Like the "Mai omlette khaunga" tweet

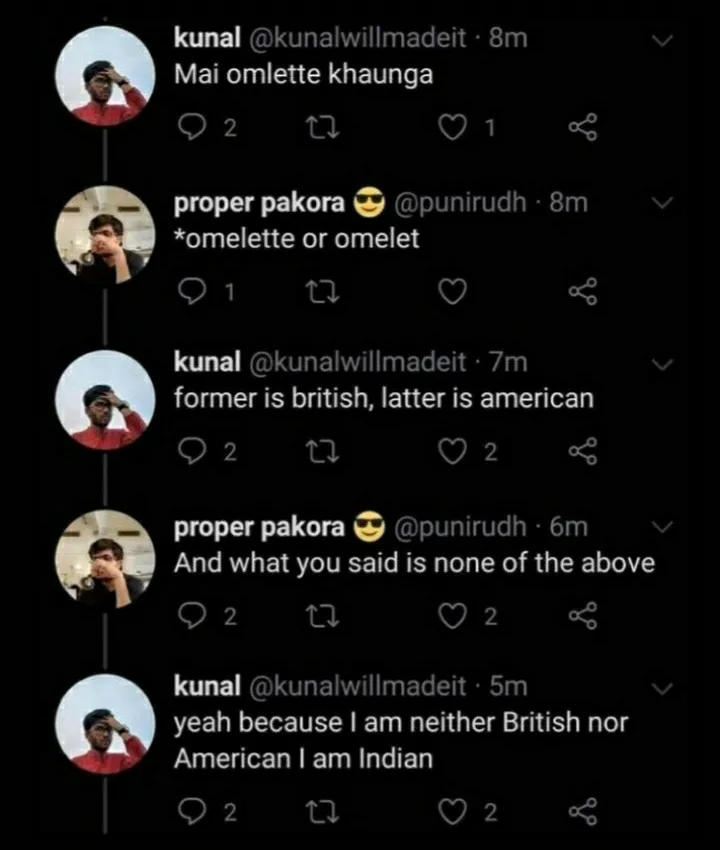452,127
